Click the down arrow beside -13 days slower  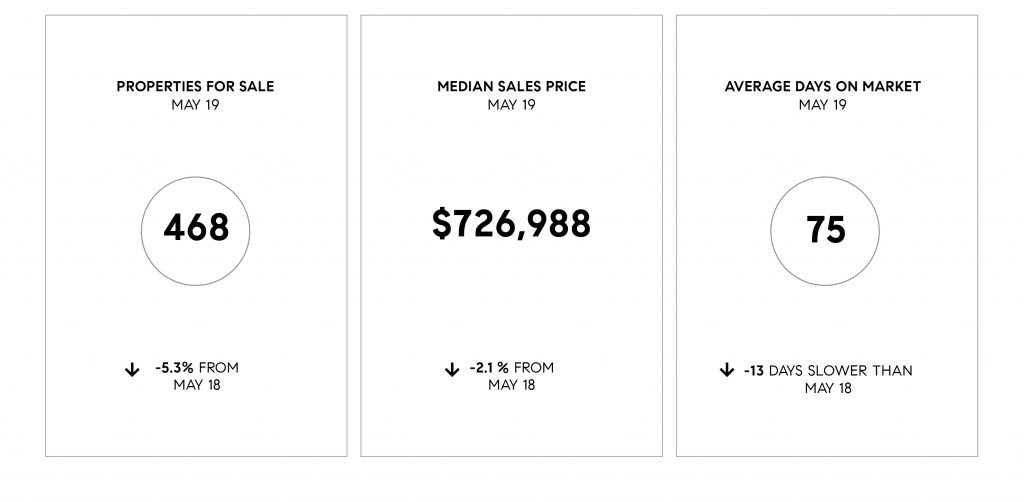point(727,370)
